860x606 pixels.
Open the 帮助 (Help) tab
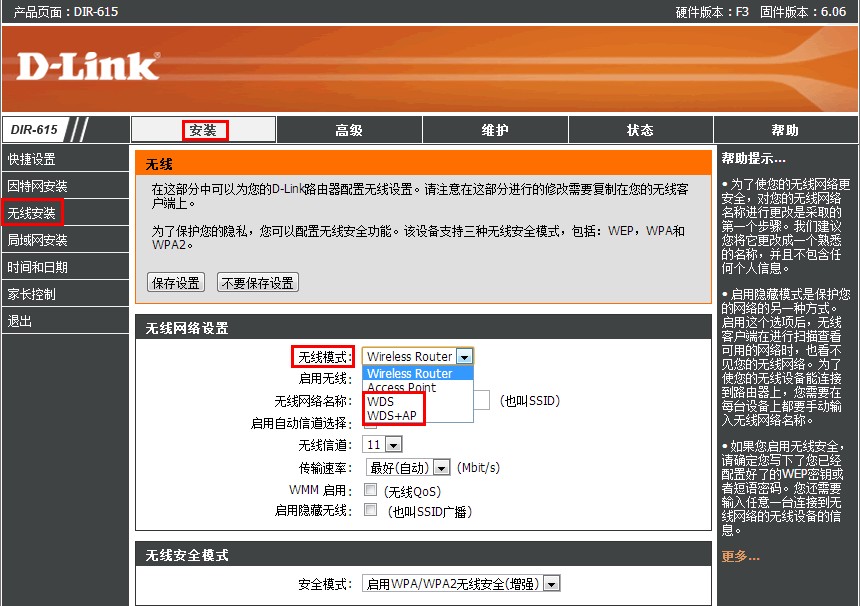pos(785,130)
